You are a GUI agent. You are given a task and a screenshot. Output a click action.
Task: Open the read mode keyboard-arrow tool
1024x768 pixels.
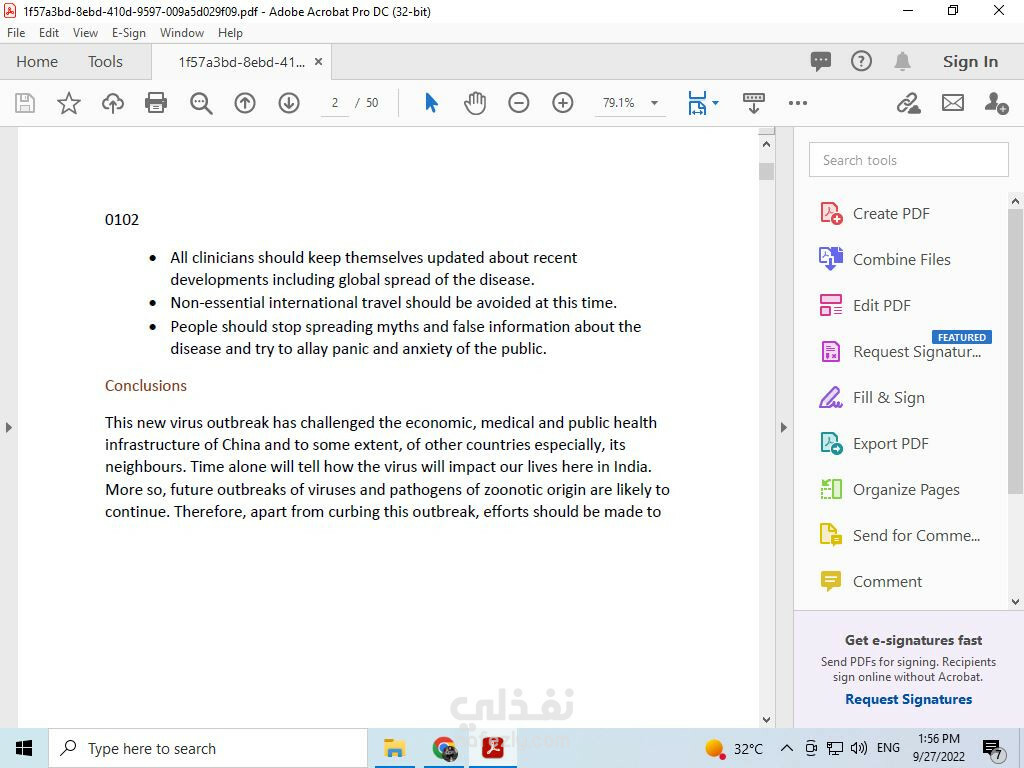coord(754,103)
